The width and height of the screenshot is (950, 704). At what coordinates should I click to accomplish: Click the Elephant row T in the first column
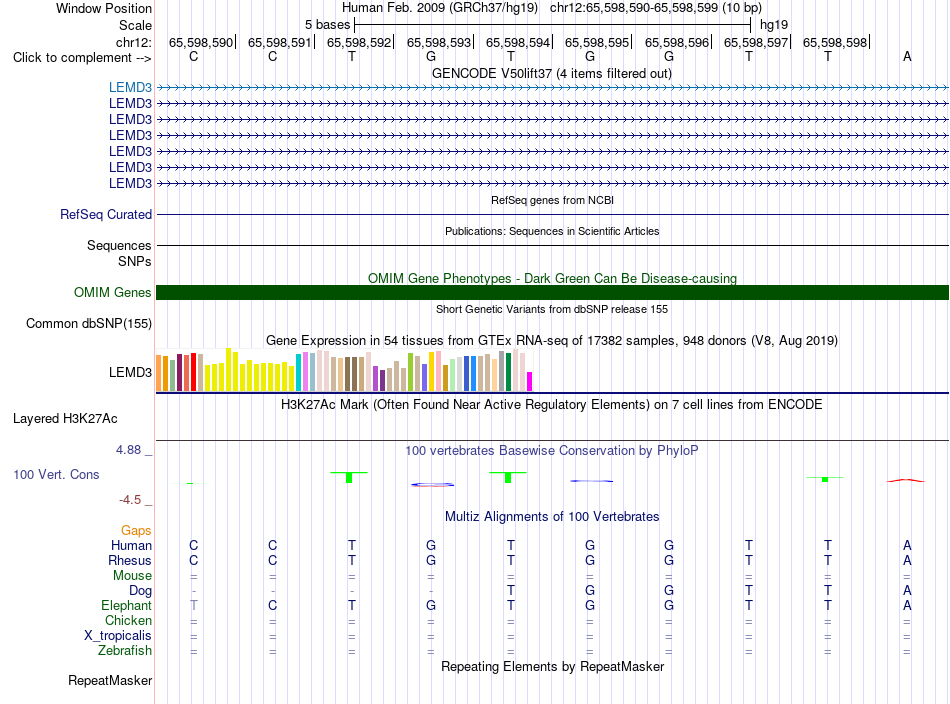(194, 605)
